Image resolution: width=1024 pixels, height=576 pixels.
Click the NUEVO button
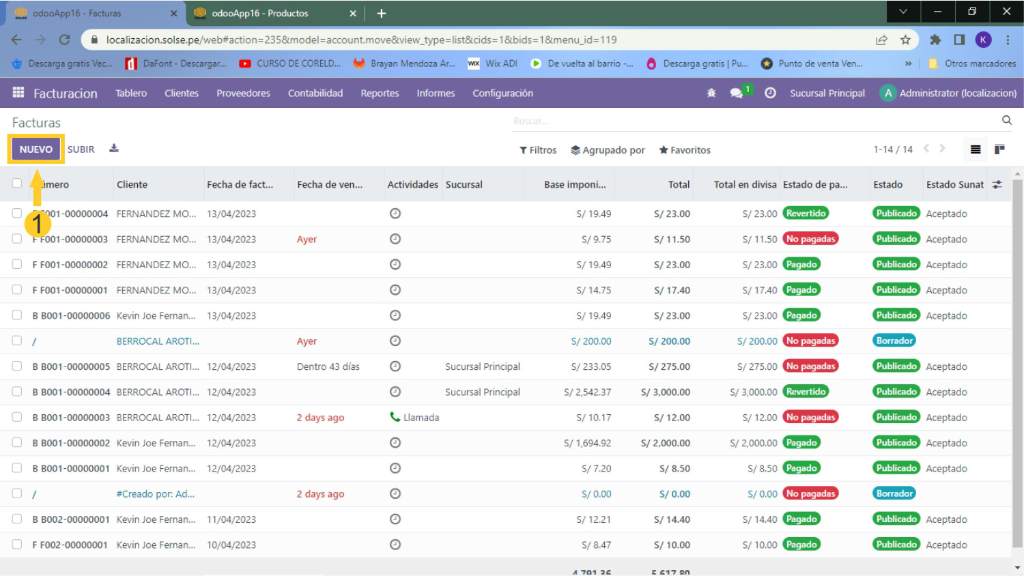click(x=36, y=149)
